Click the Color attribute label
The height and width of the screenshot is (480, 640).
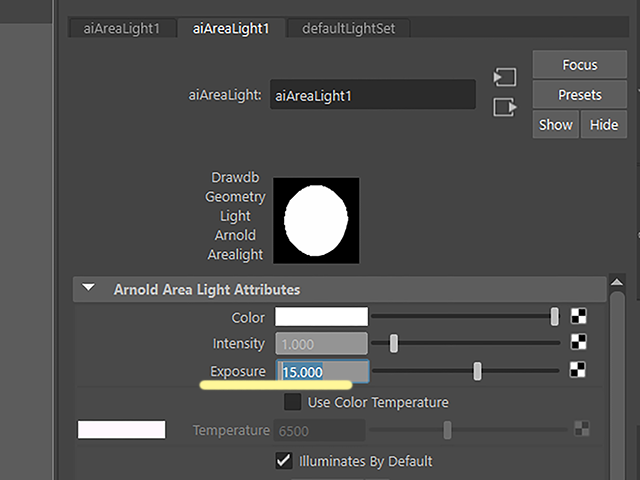coord(248,318)
